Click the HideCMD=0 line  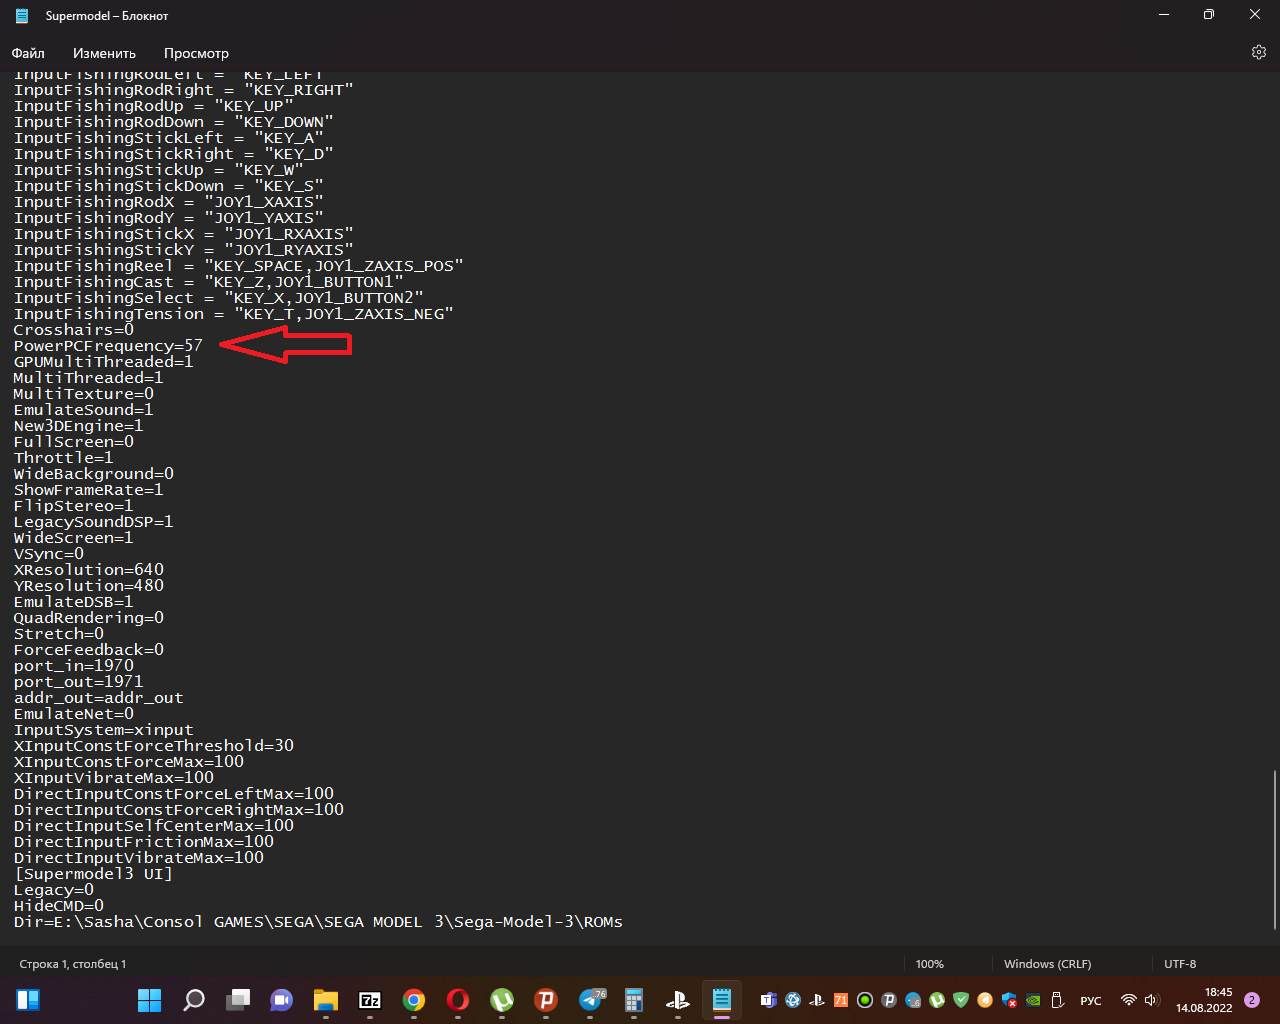[x=58, y=906]
